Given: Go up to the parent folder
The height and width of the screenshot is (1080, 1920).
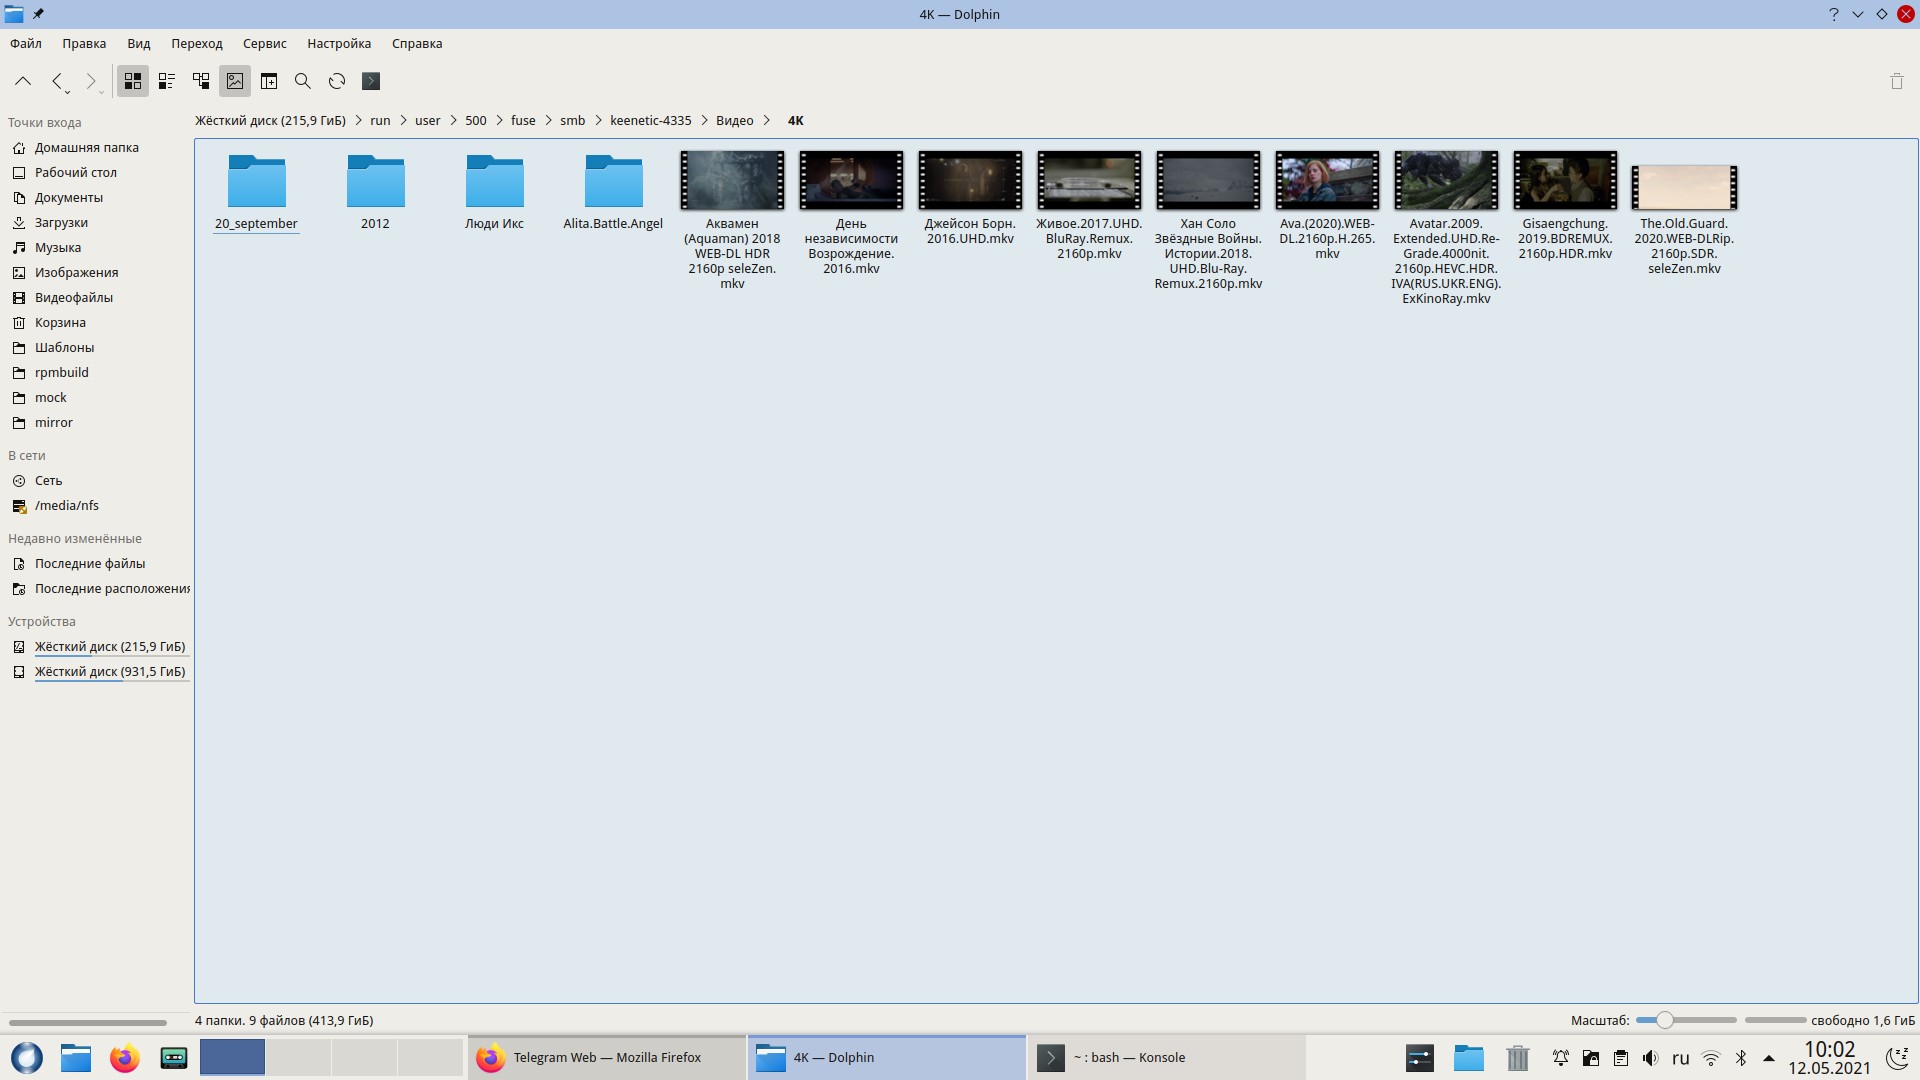Looking at the screenshot, I should pos(23,81).
